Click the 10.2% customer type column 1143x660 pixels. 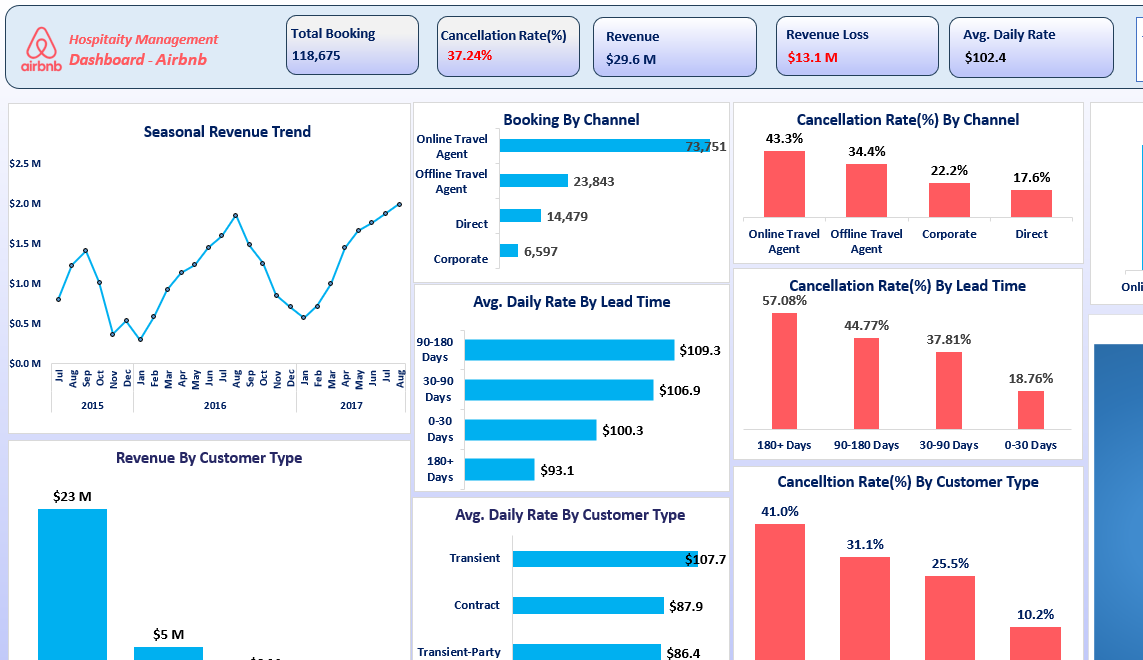point(1035,643)
